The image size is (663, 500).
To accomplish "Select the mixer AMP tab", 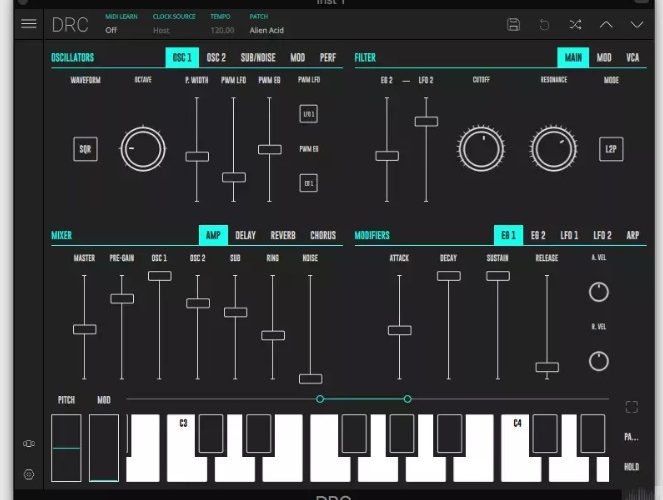I will tap(213, 235).
